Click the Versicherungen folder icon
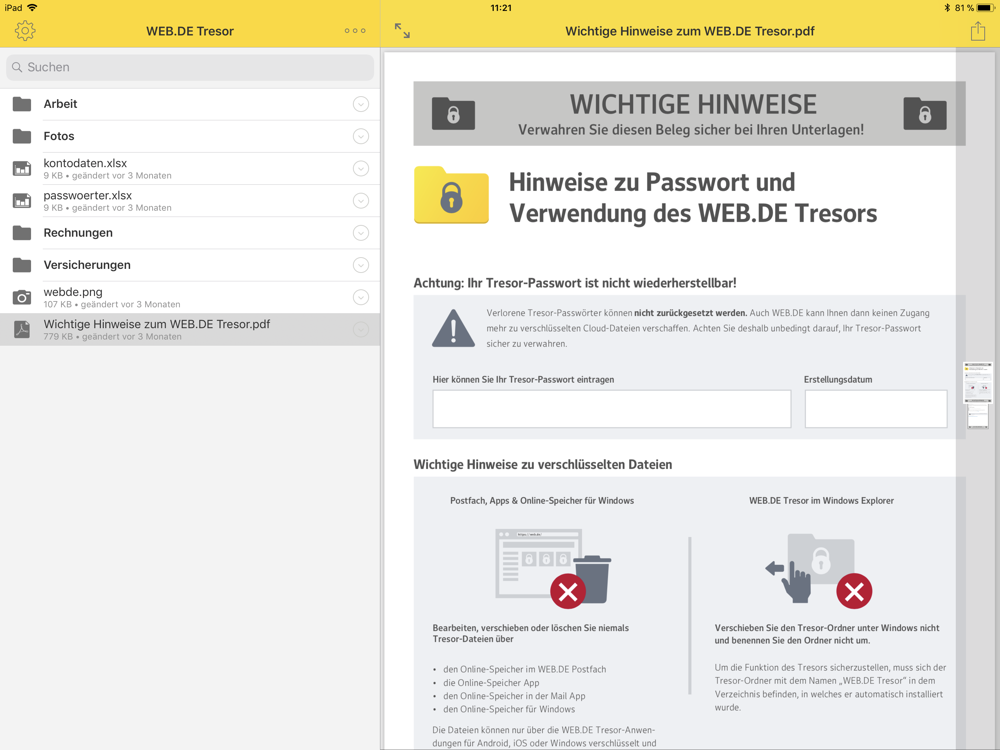 click(x=22, y=265)
